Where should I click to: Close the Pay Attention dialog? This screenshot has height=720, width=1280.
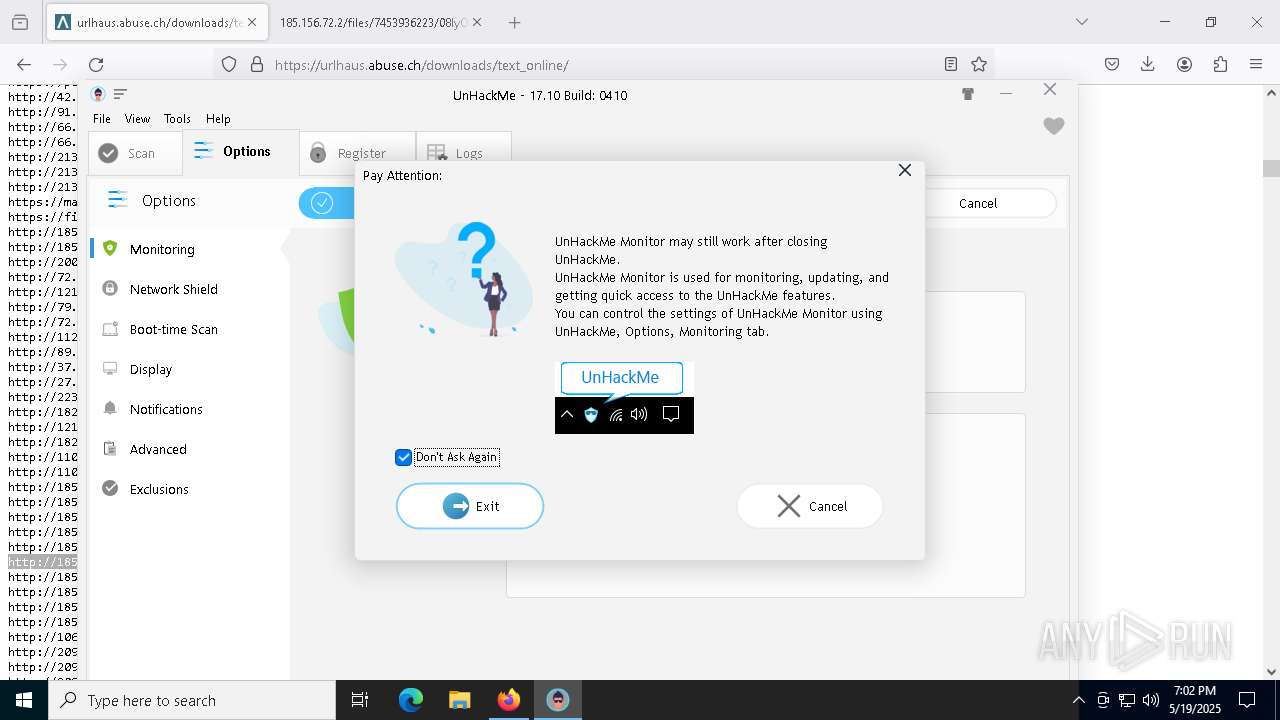point(905,170)
